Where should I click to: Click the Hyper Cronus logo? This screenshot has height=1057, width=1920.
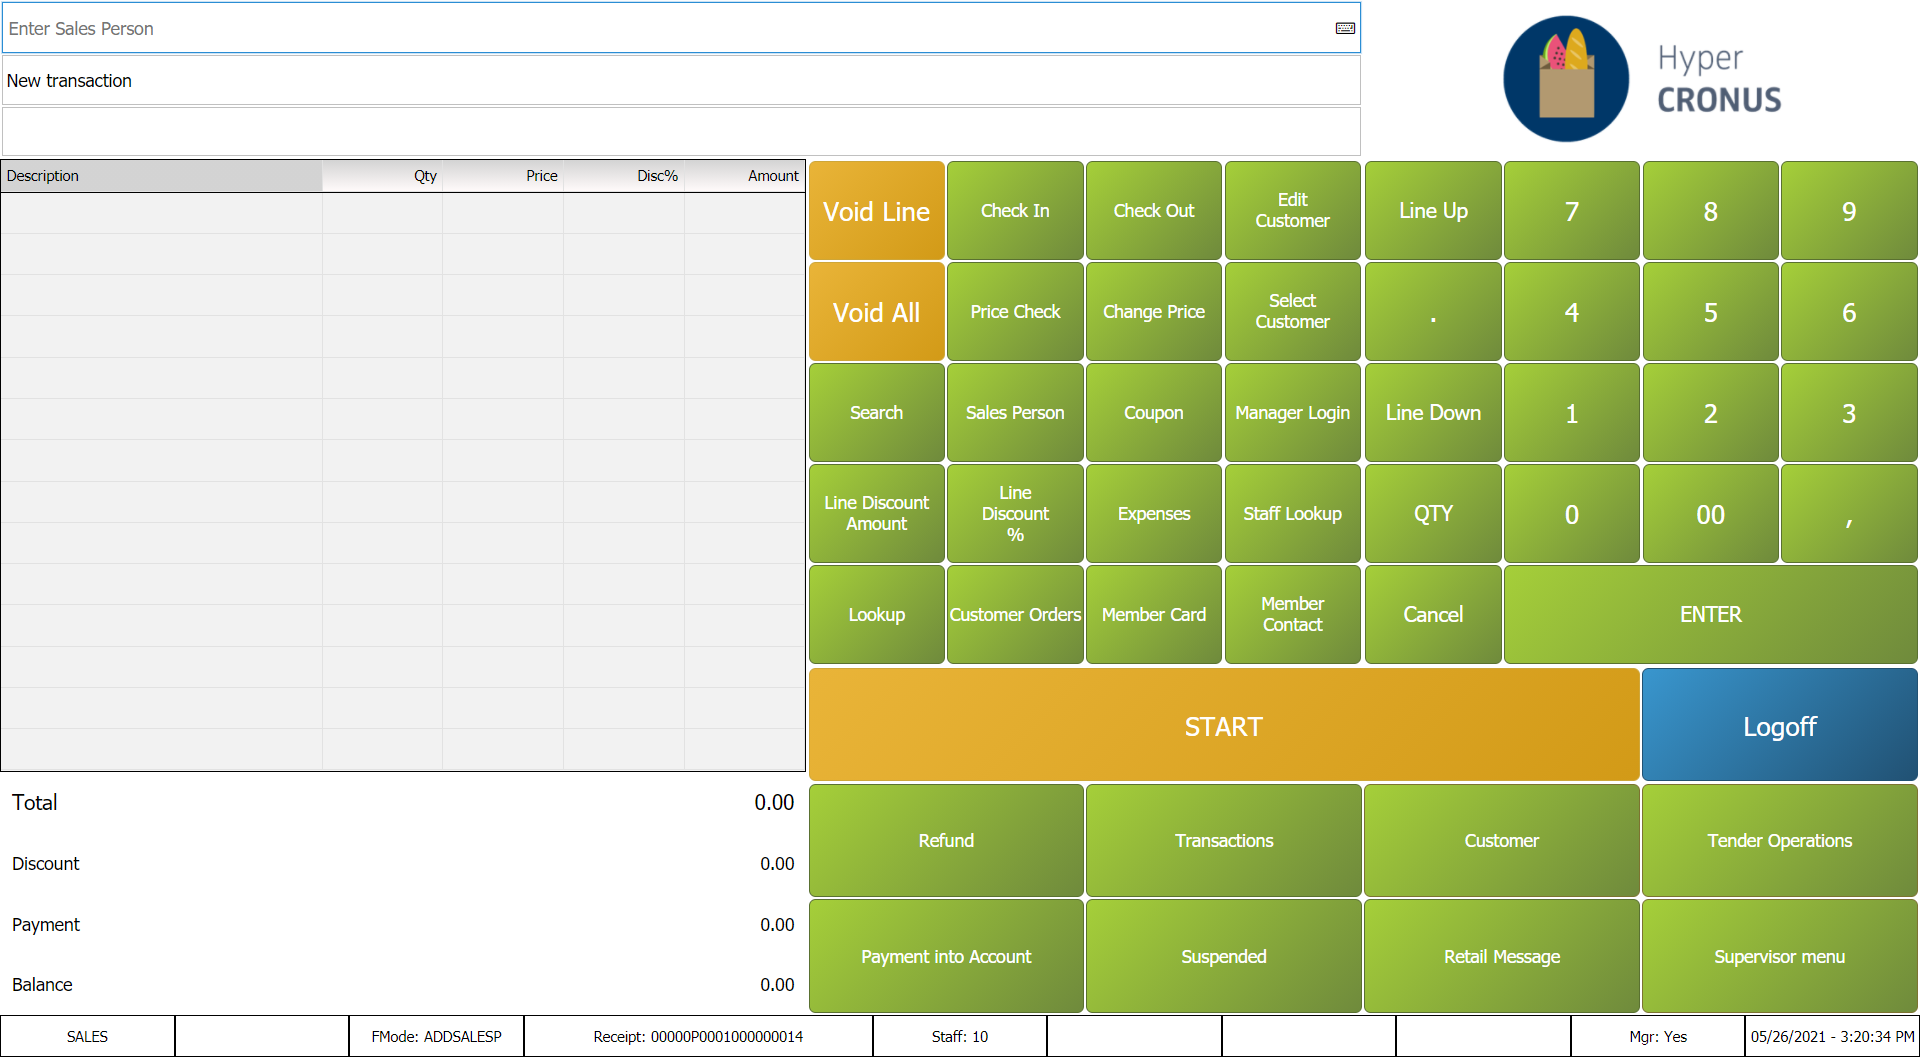click(1644, 79)
